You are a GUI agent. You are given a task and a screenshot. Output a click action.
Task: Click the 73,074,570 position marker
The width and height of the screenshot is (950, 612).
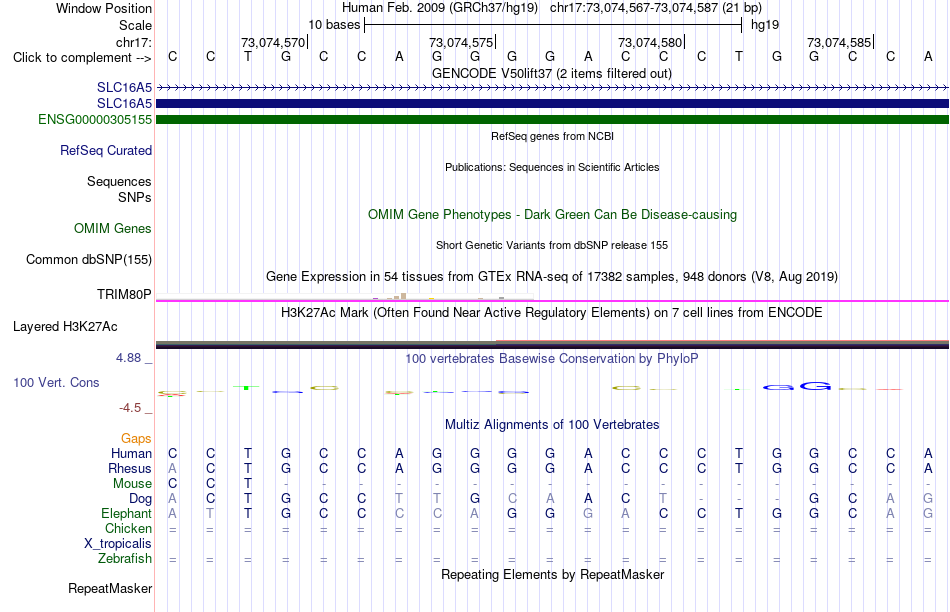(x=273, y=42)
